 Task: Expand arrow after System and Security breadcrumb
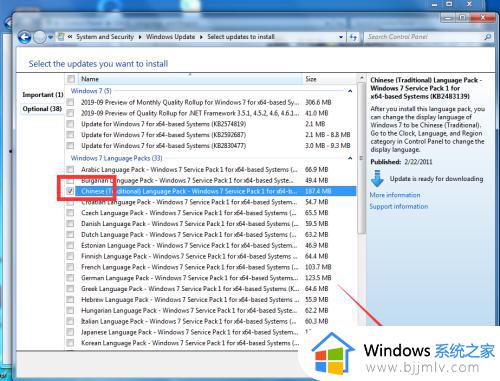[140, 37]
